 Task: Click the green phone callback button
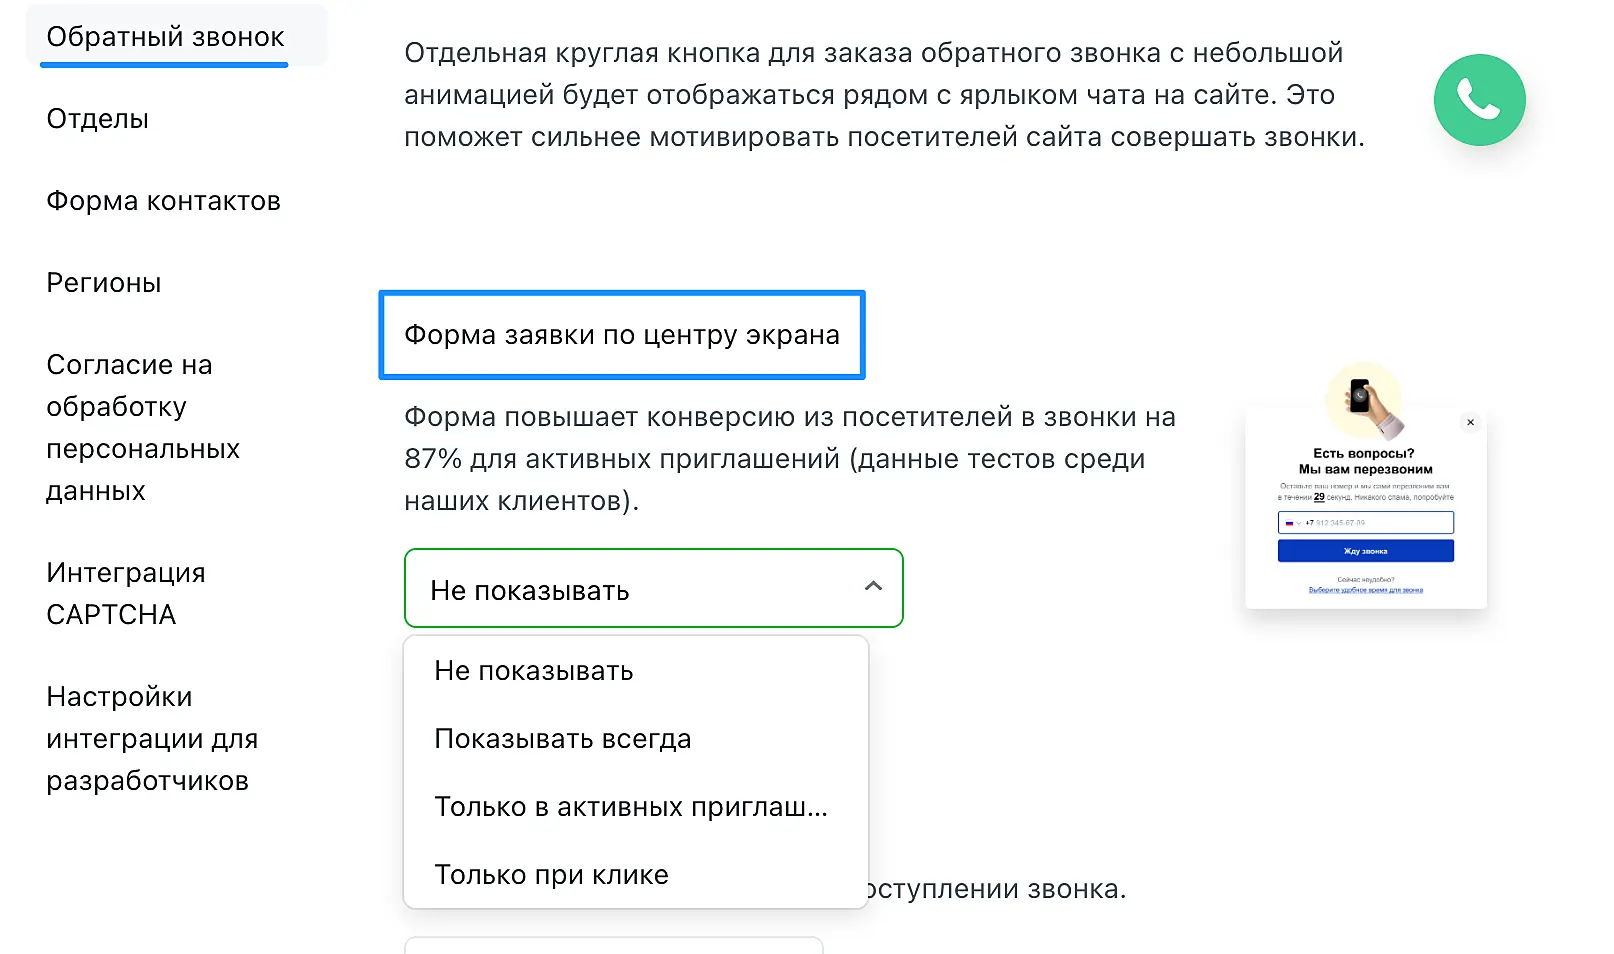click(1479, 100)
